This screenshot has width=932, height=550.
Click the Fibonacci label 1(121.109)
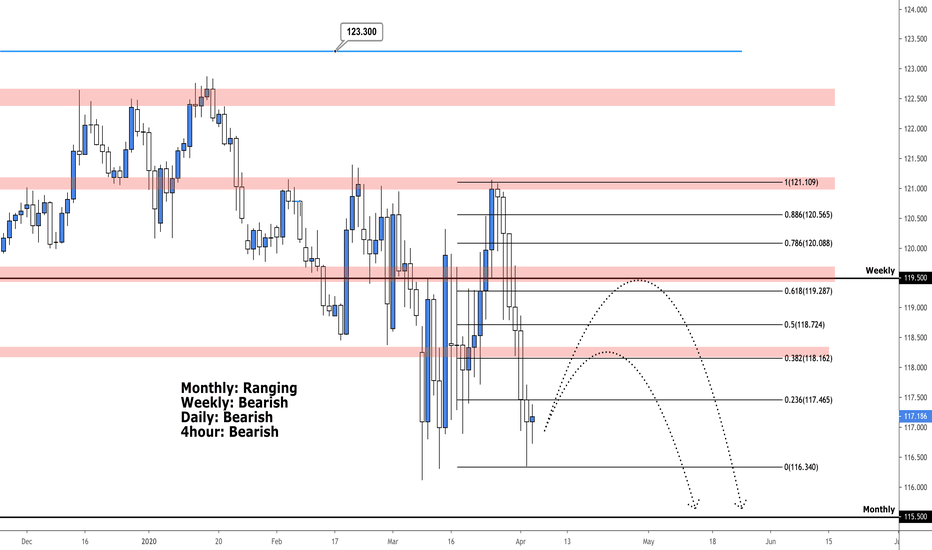pyautogui.click(x=801, y=183)
